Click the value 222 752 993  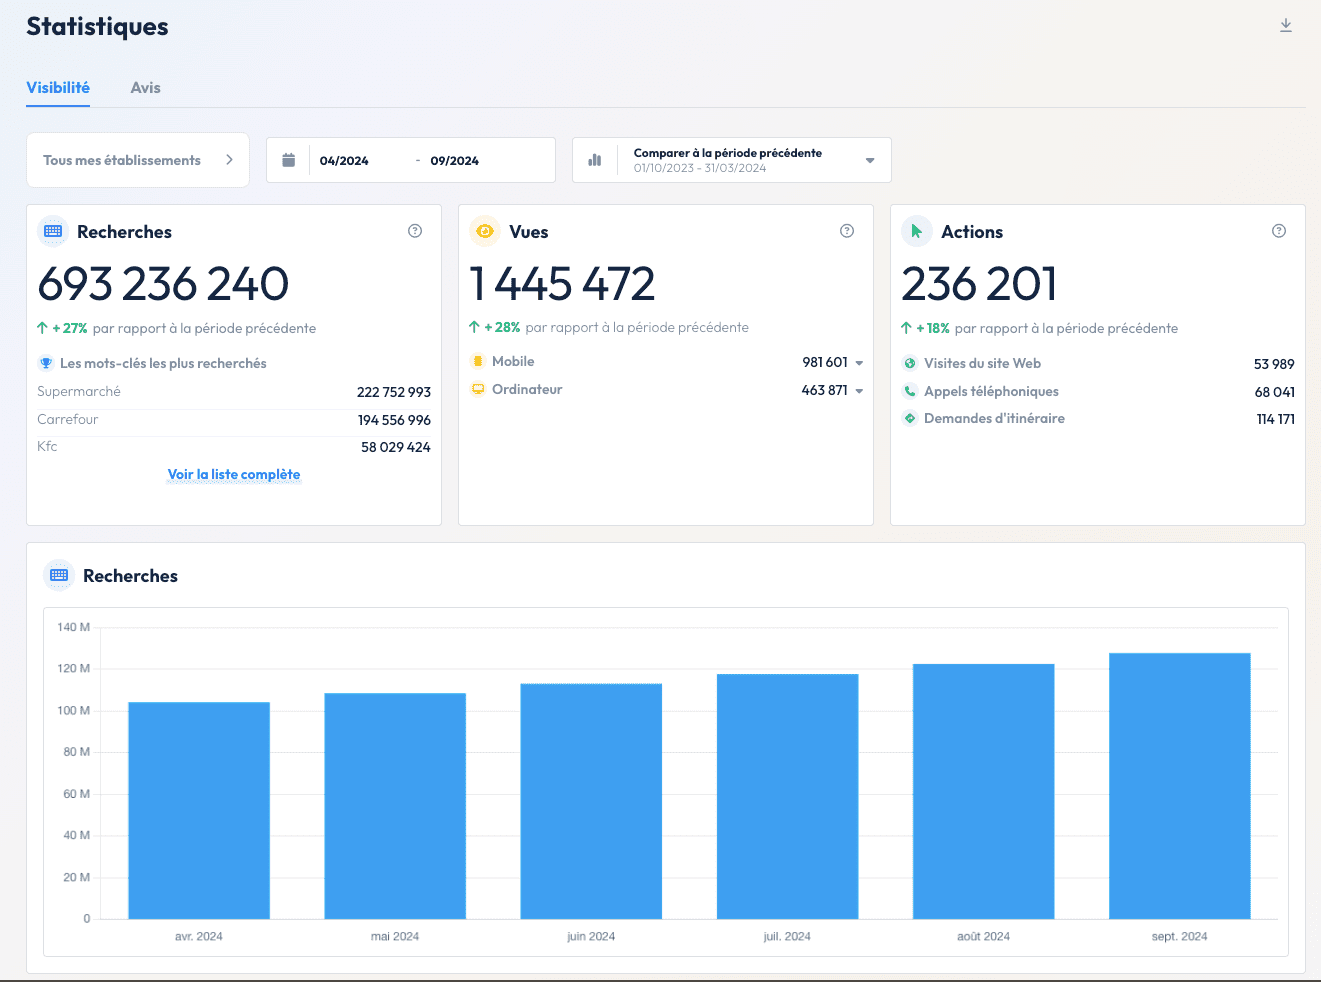[394, 392]
